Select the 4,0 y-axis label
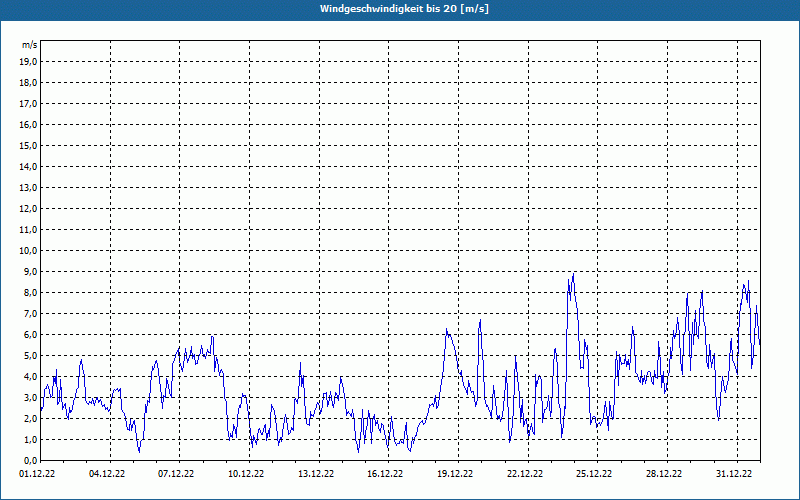This screenshot has height=500, width=800. tap(30, 377)
